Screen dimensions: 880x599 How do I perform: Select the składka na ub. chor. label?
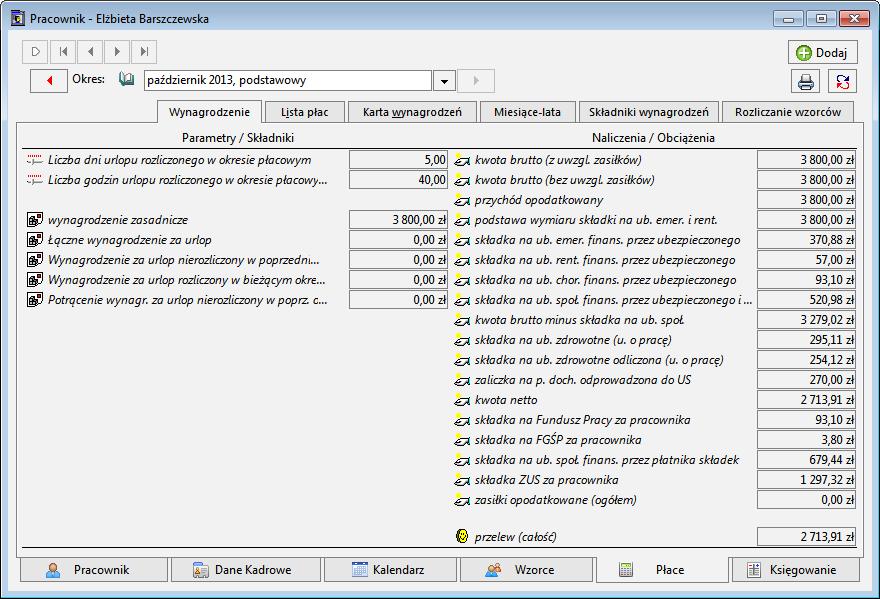coord(605,280)
